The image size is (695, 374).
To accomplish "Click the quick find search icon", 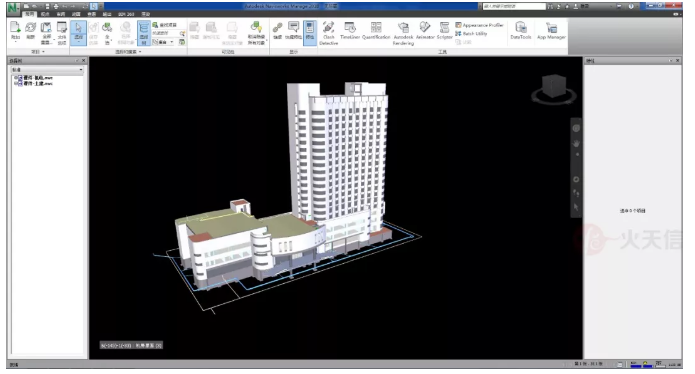I will (x=182, y=33).
